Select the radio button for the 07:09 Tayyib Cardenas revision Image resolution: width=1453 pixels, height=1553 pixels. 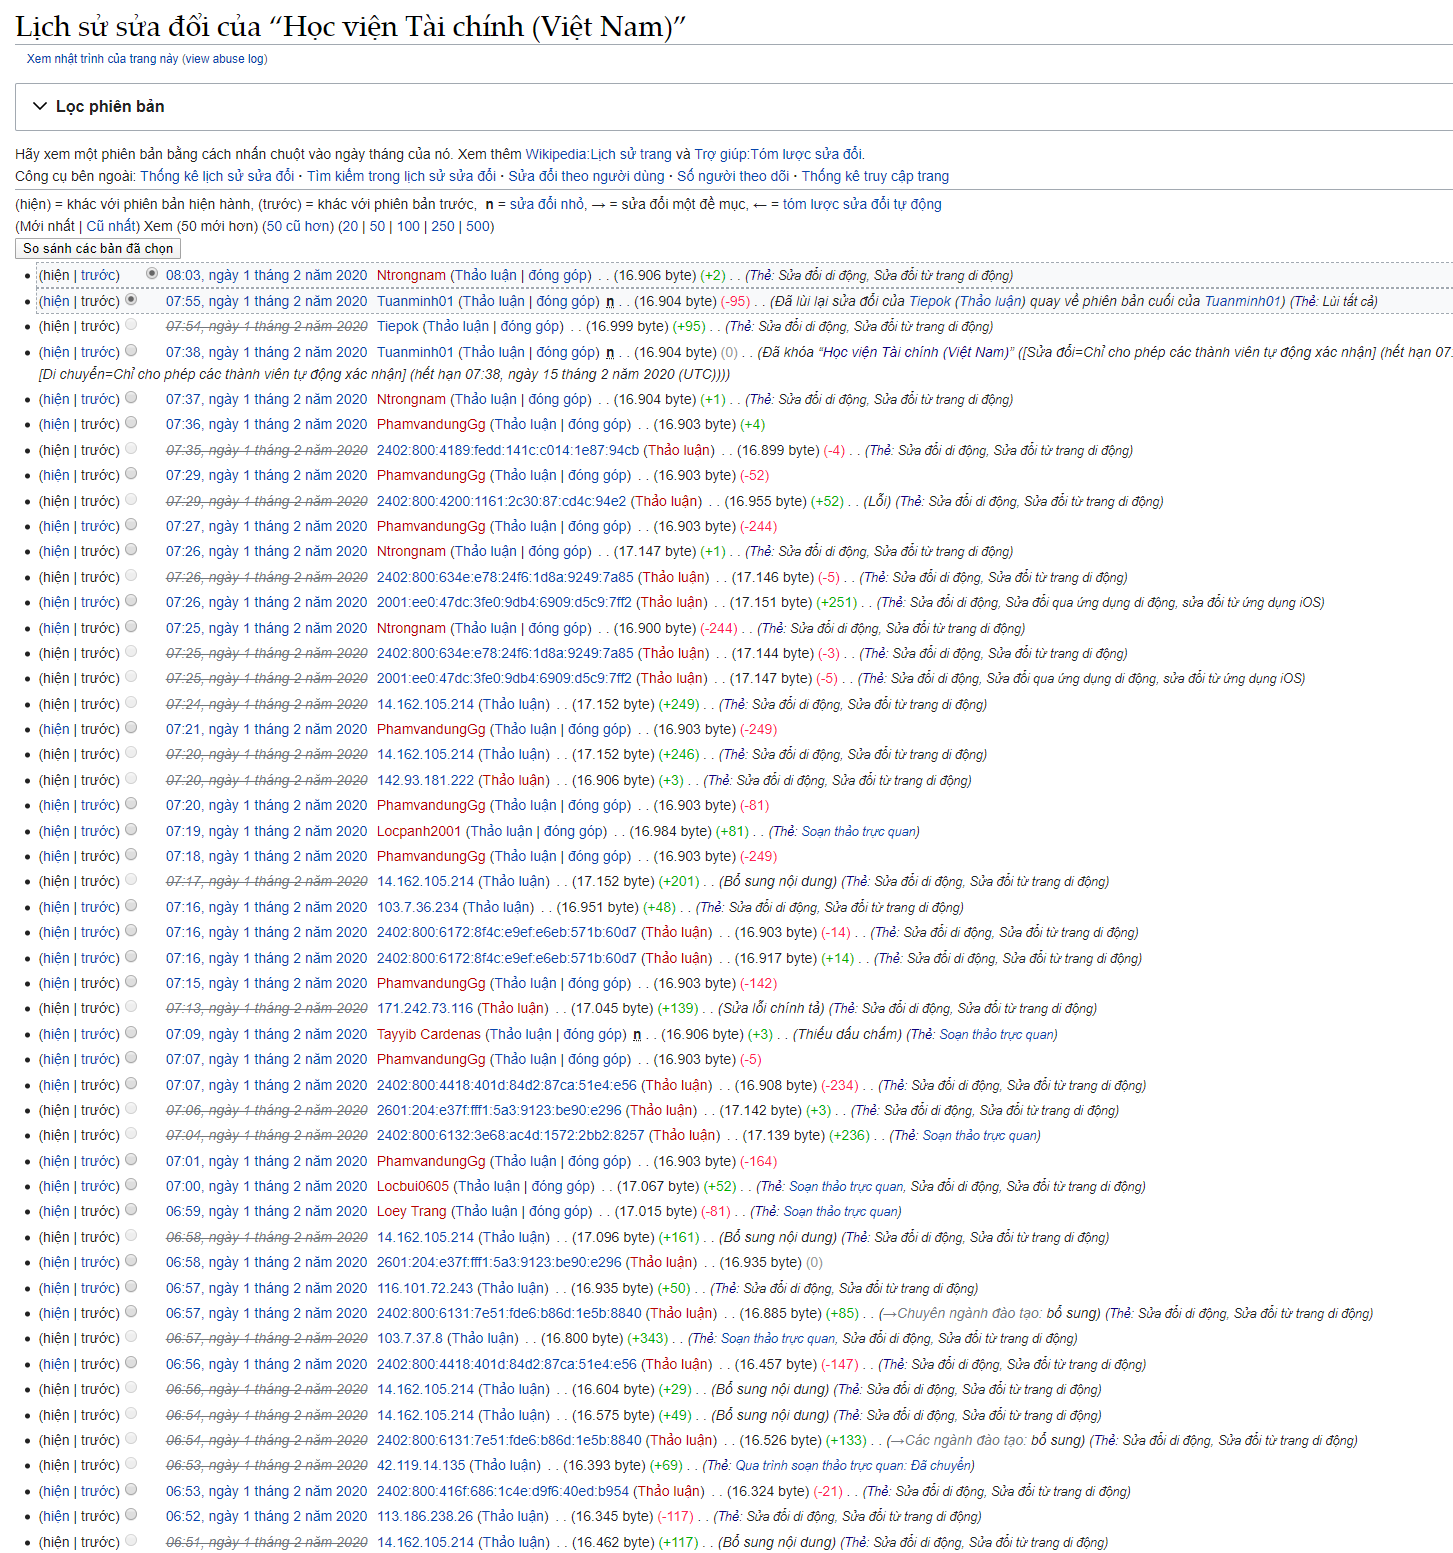[x=131, y=1032]
